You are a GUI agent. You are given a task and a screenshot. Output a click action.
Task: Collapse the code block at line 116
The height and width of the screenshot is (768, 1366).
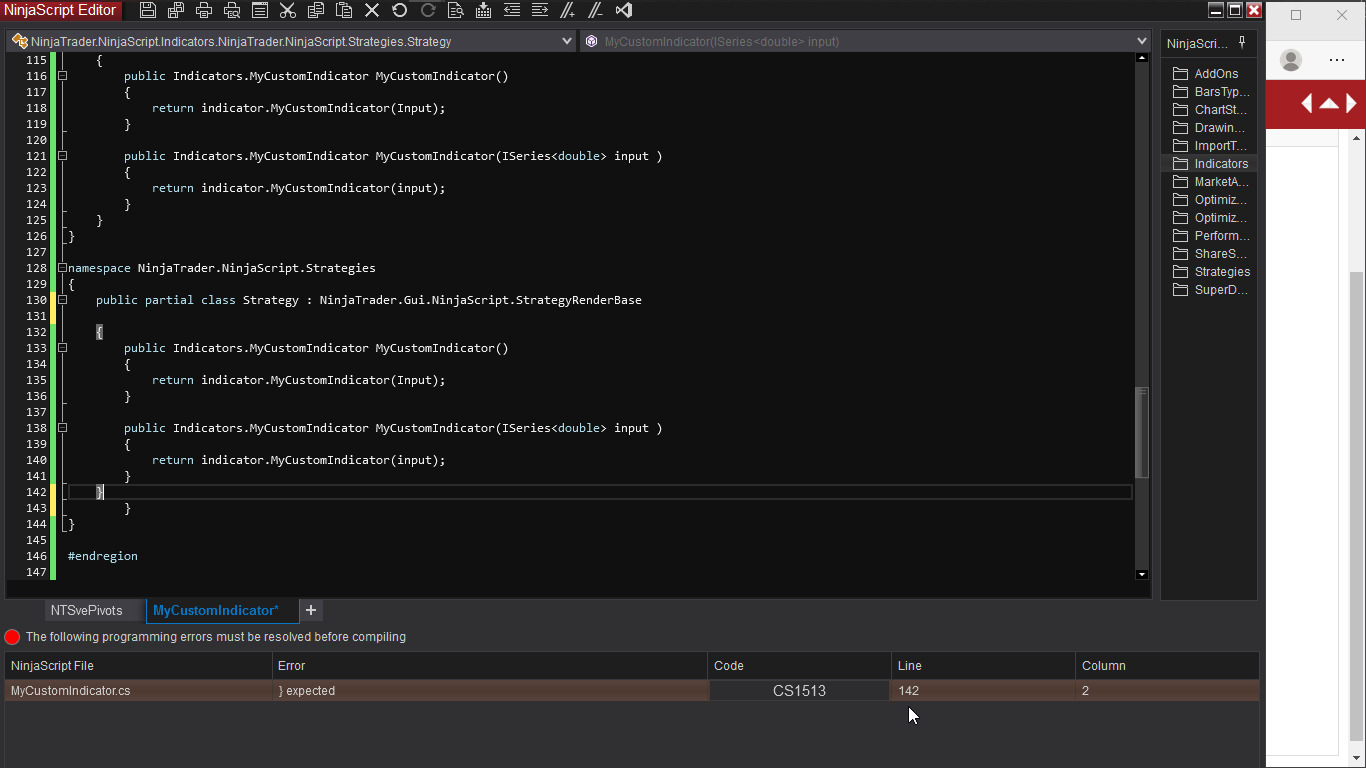click(62, 76)
